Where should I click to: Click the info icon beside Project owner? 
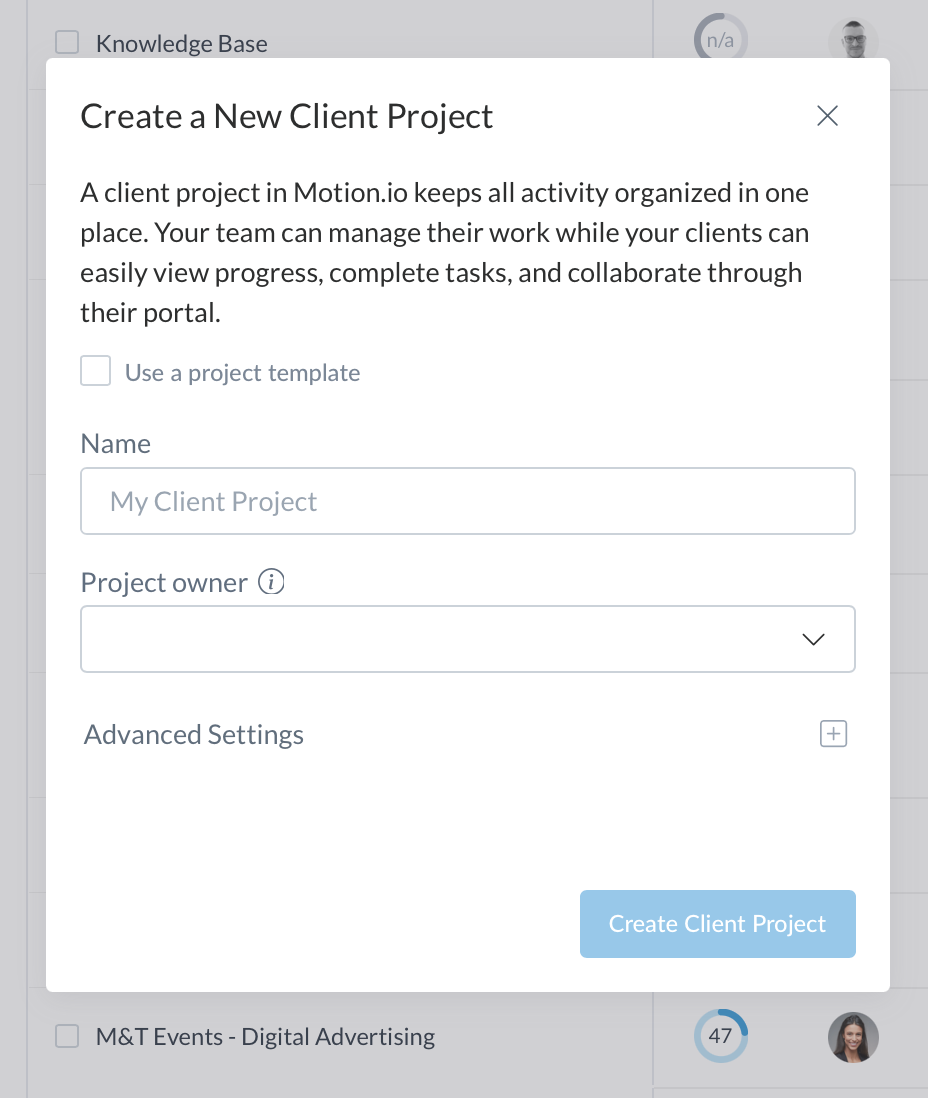[271, 582]
